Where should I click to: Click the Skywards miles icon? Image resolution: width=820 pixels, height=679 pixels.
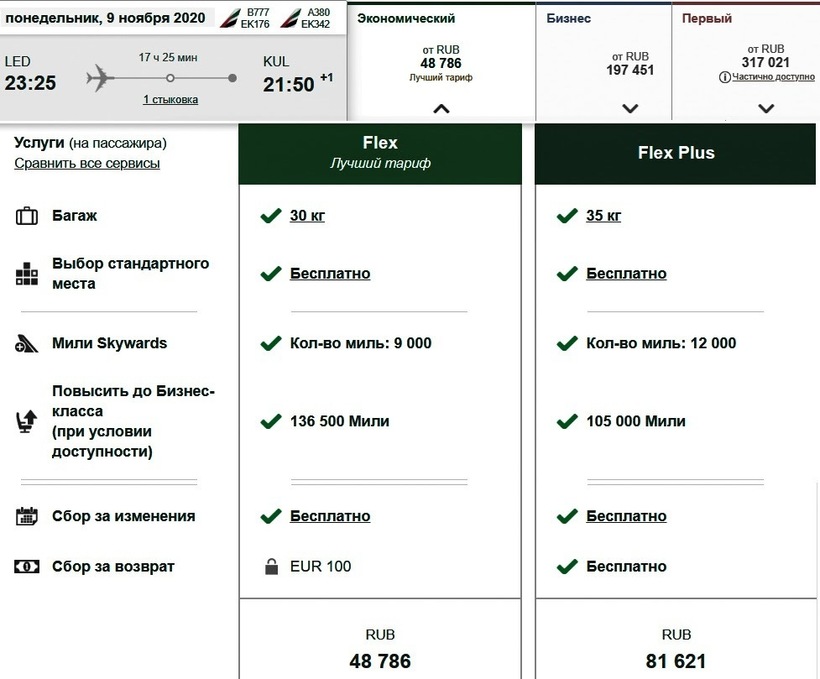point(27,344)
